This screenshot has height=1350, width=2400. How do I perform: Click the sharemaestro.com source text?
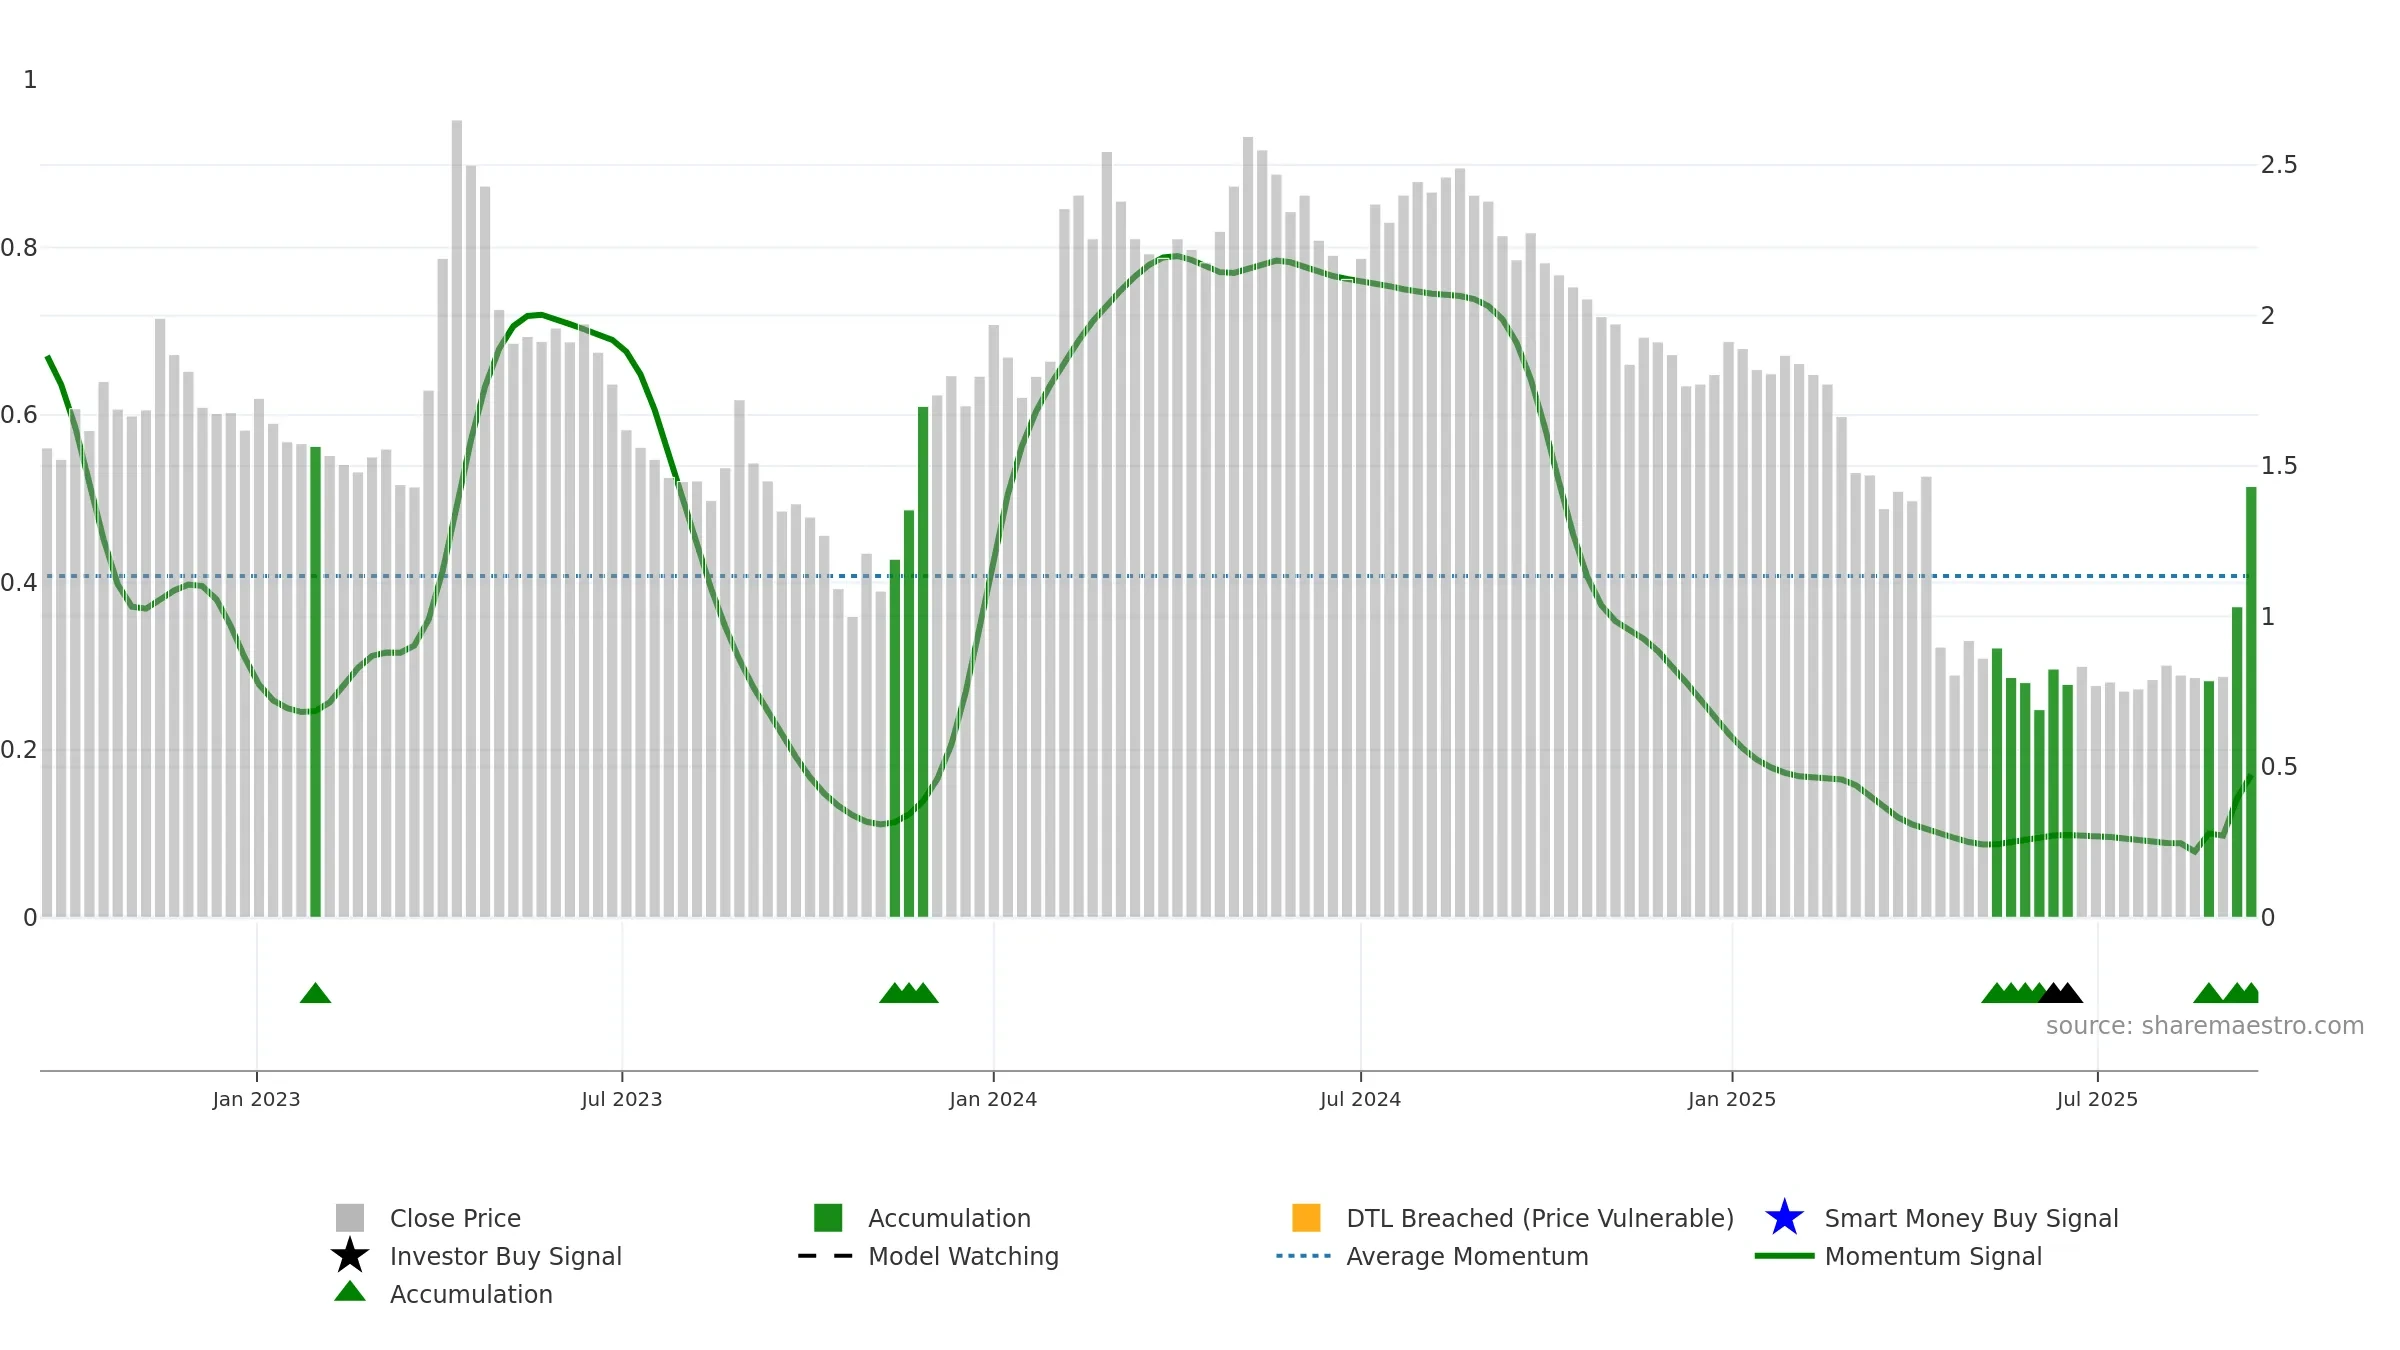click(2204, 1026)
